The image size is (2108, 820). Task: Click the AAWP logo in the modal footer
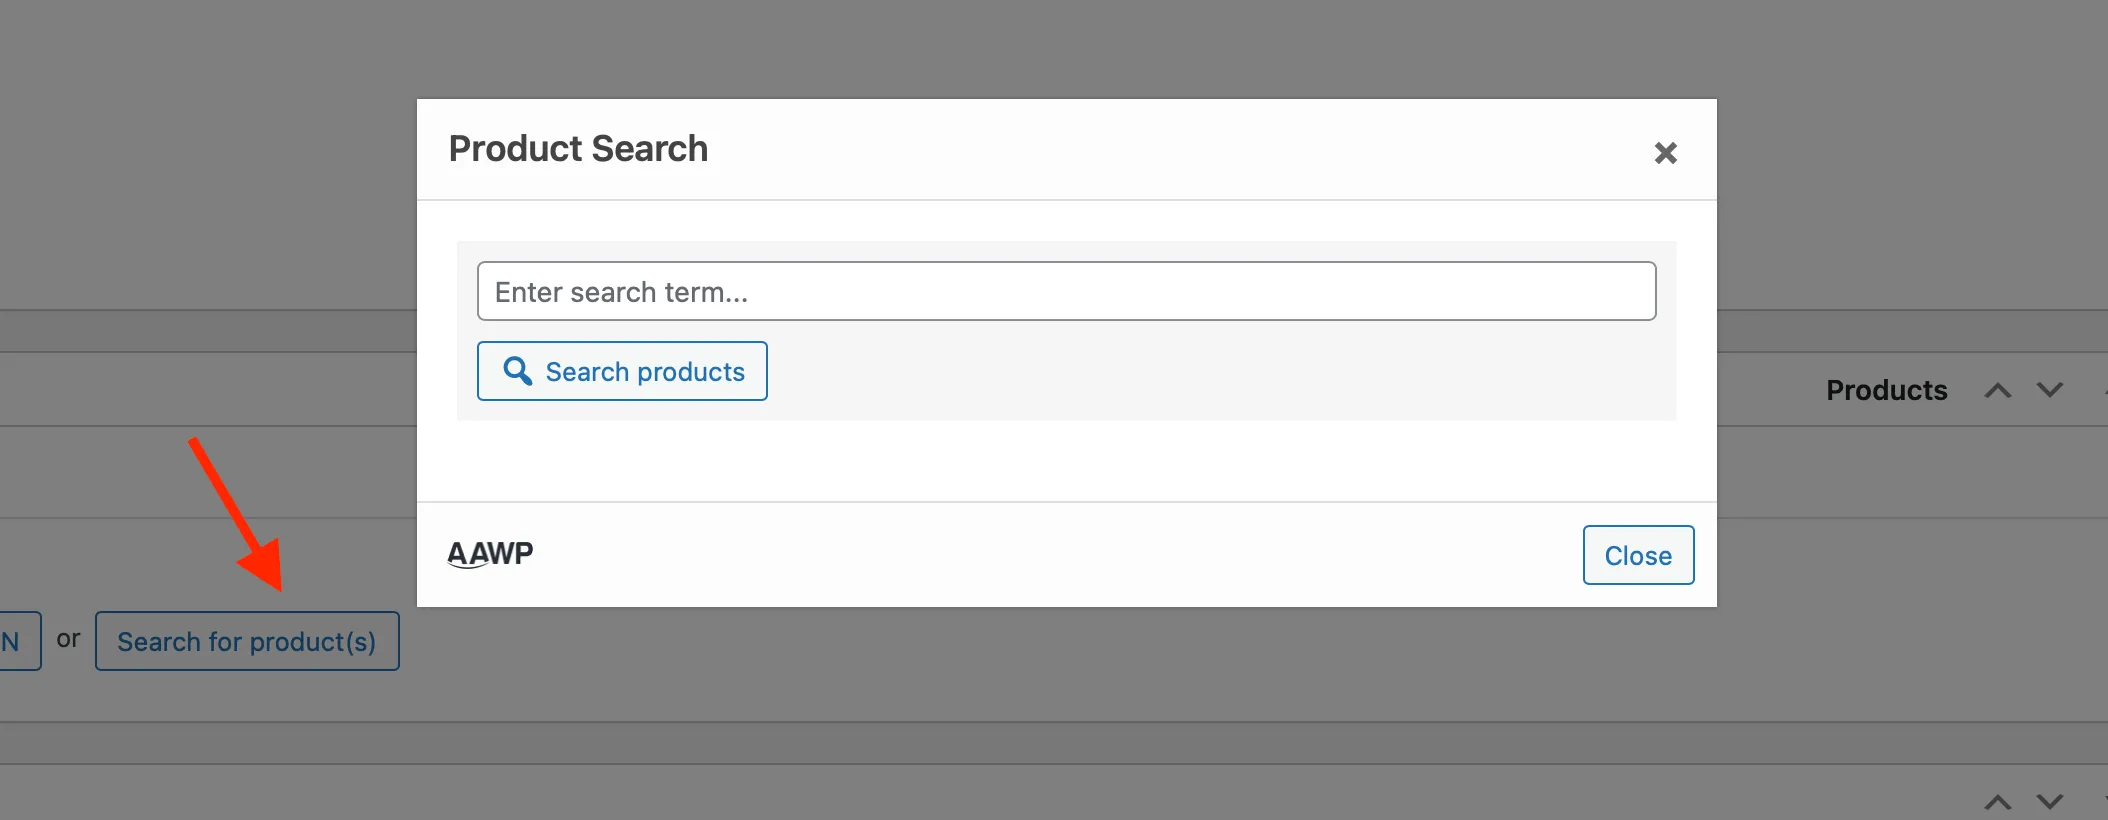[x=489, y=553]
